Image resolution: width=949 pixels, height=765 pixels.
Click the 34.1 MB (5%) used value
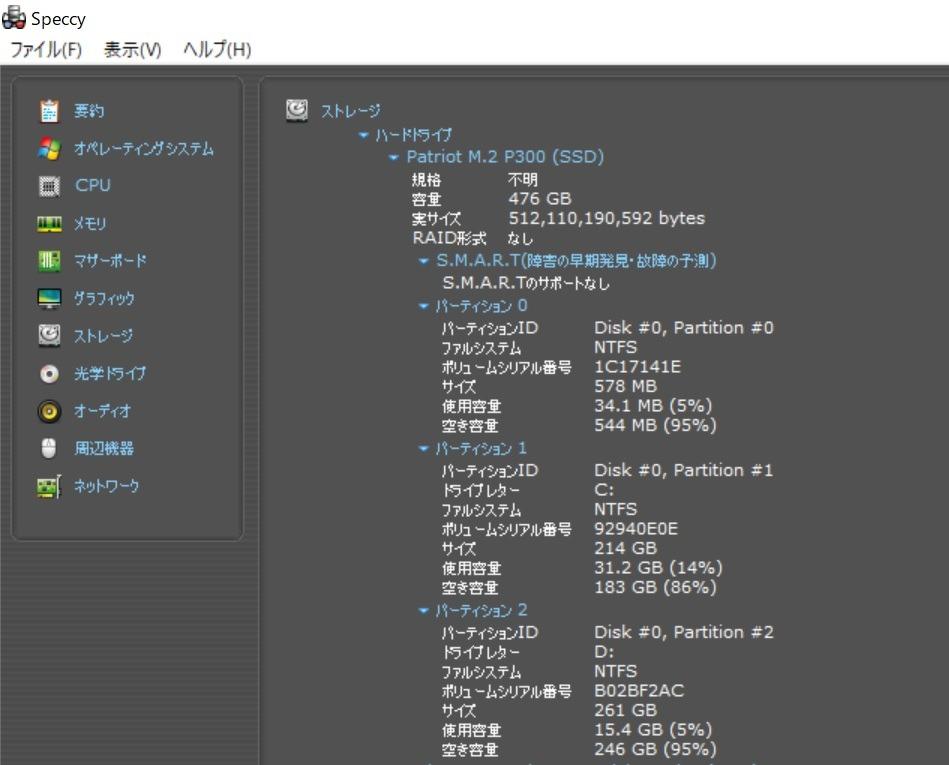click(x=653, y=405)
